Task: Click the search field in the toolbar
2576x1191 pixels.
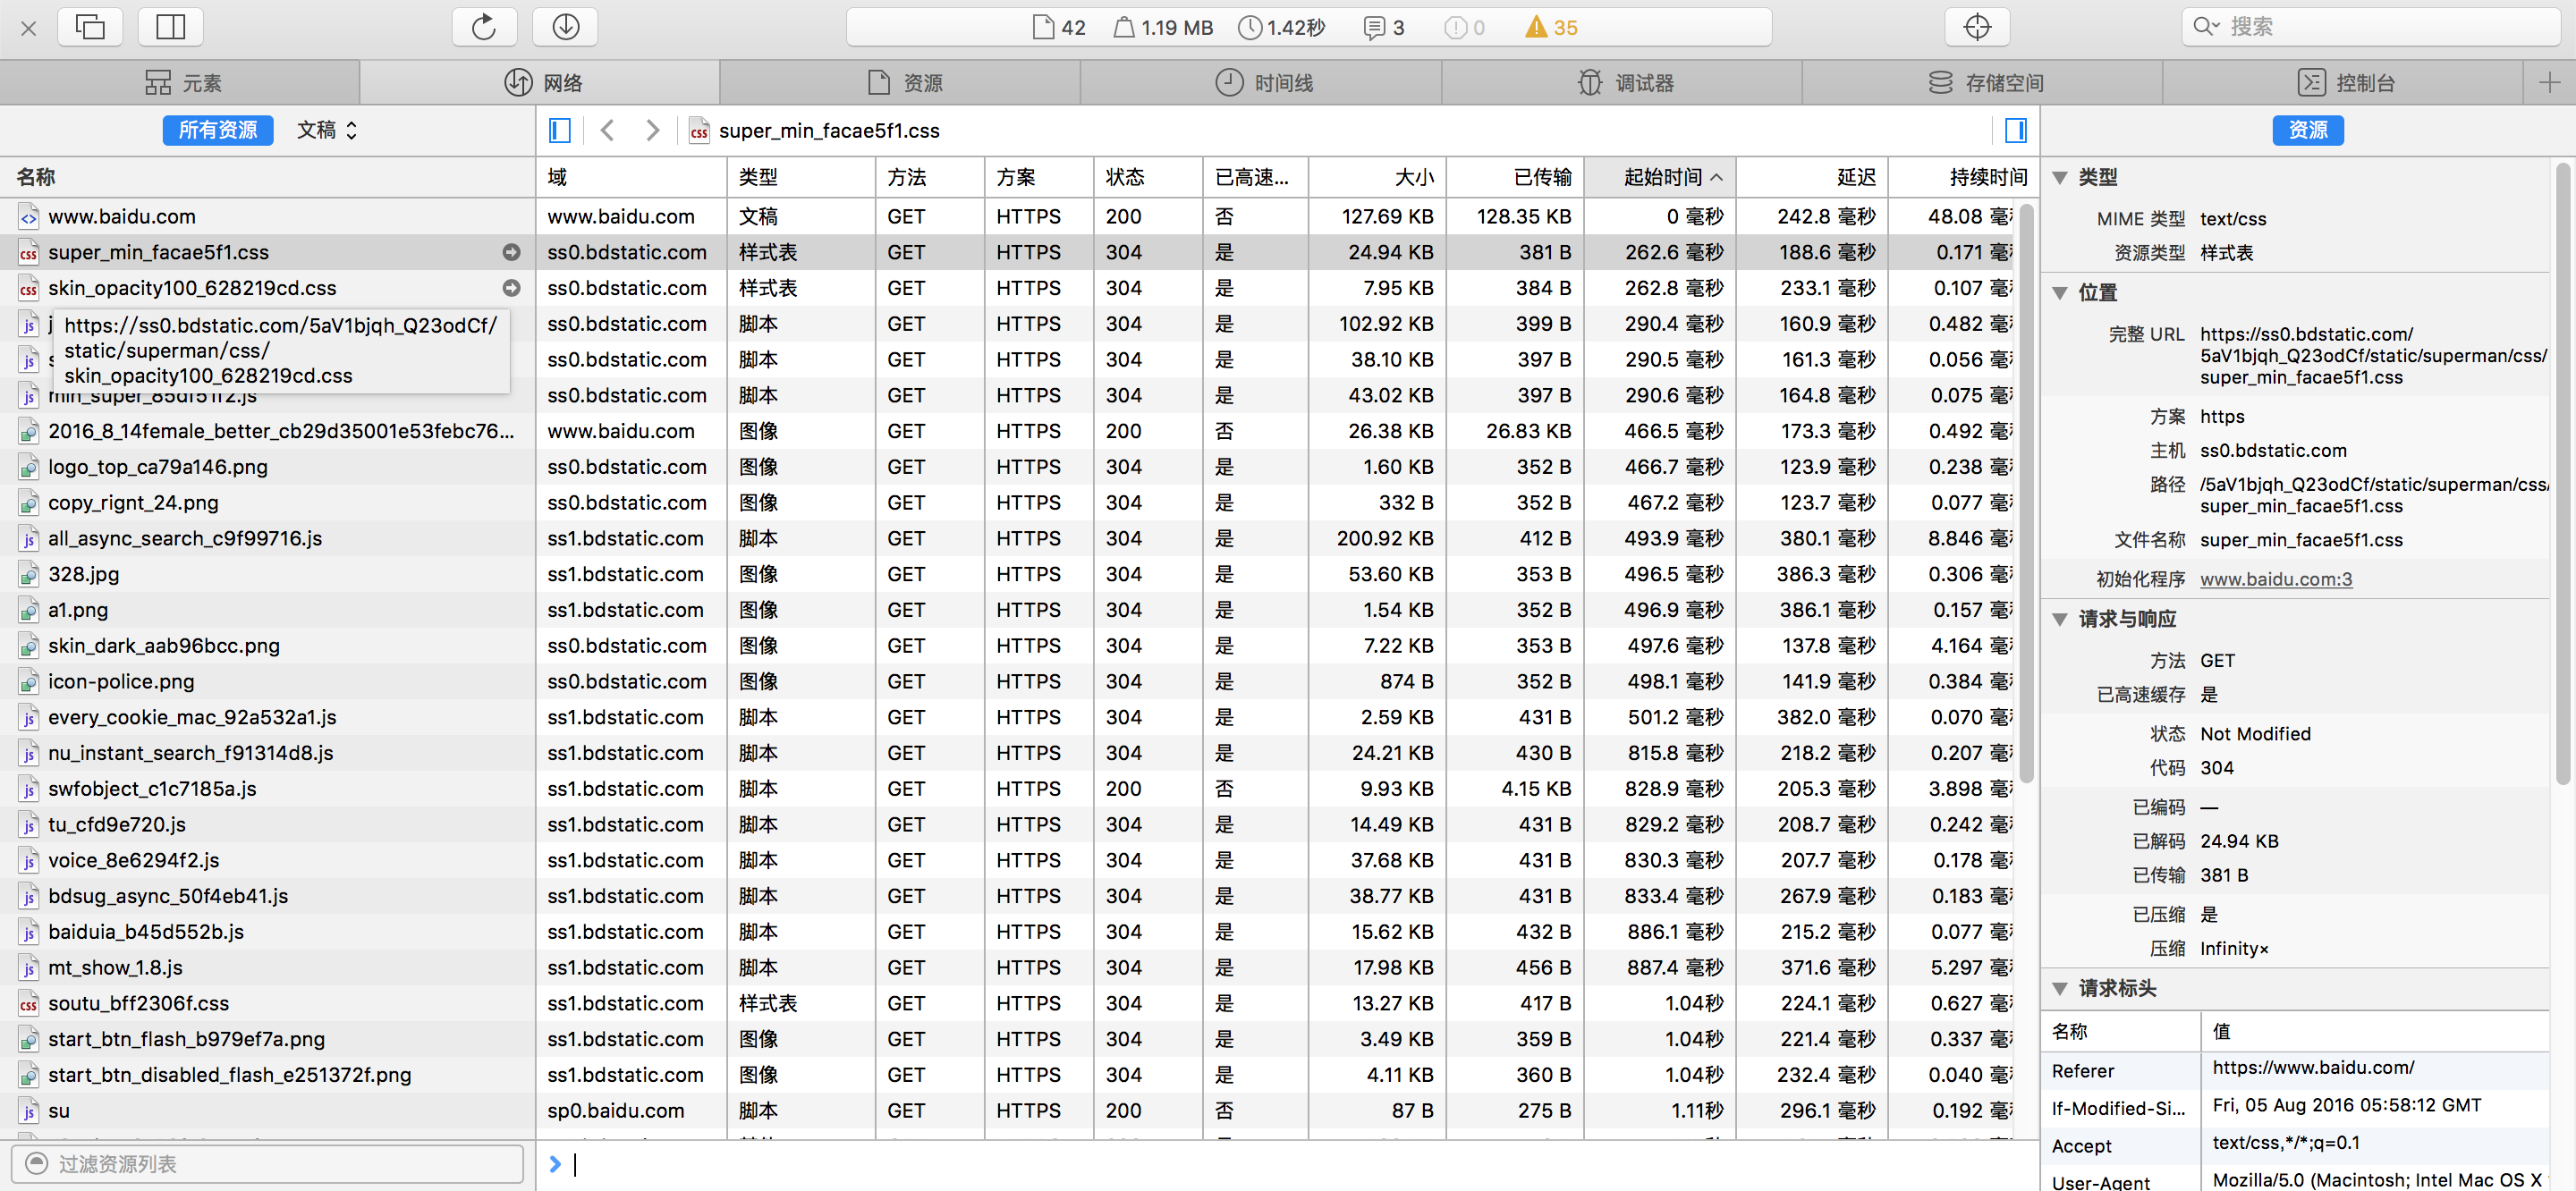Action: (2371, 27)
